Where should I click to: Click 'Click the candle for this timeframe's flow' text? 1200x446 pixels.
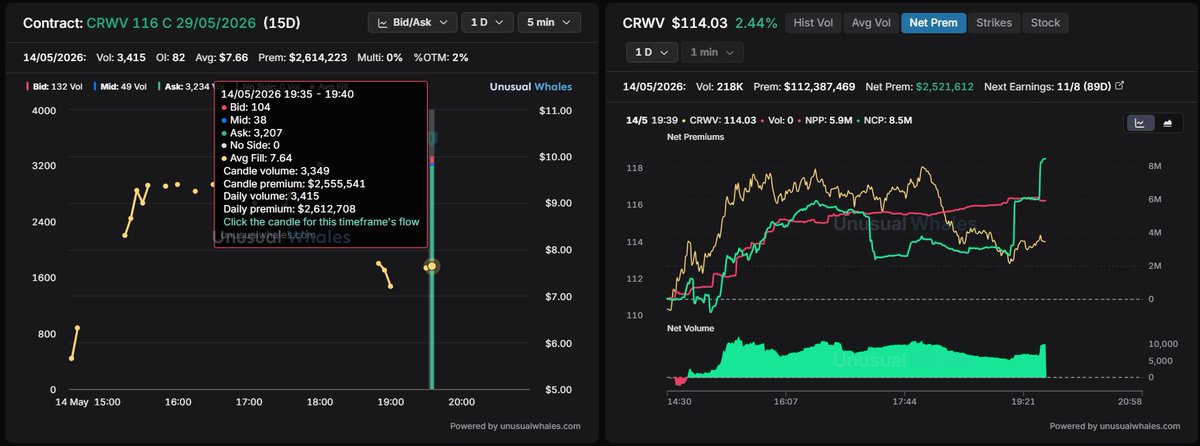pyautogui.click(x=322, y=222)
